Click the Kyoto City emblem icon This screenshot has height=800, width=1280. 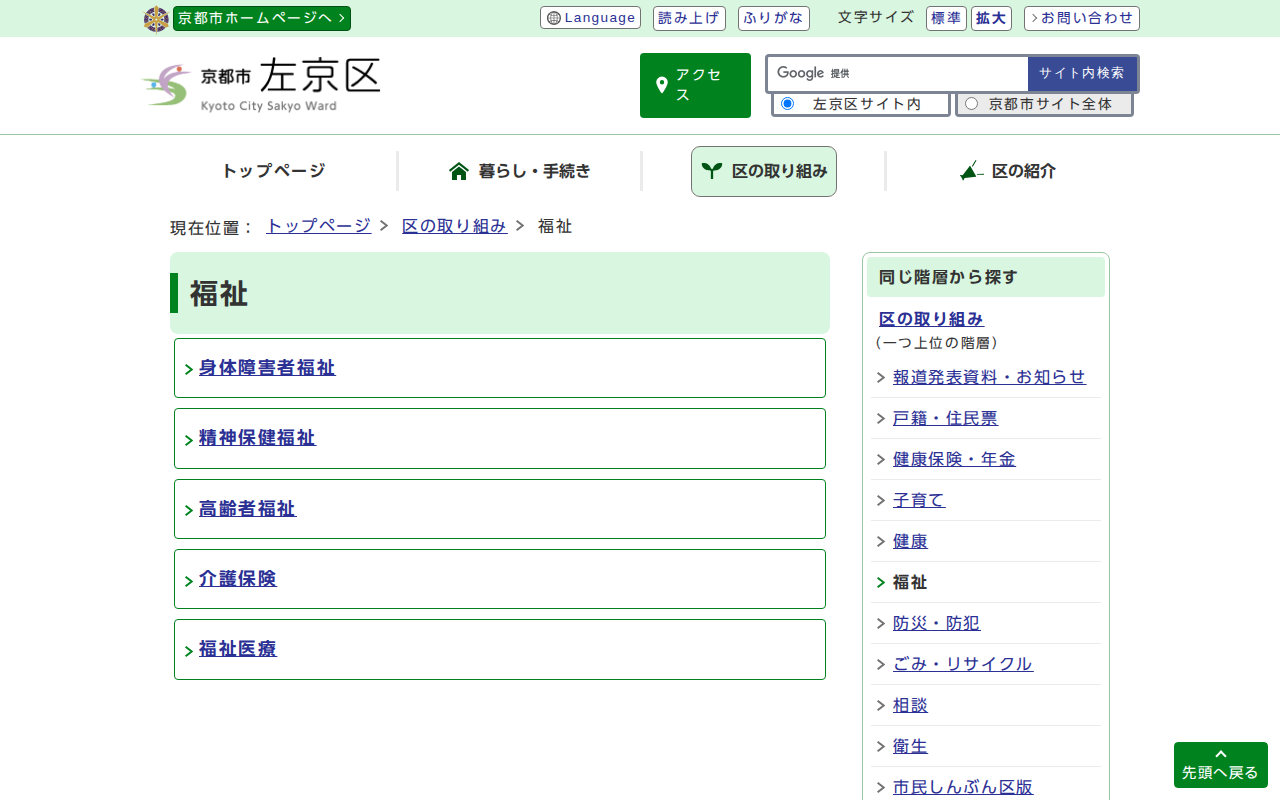(x=156, y=19)
